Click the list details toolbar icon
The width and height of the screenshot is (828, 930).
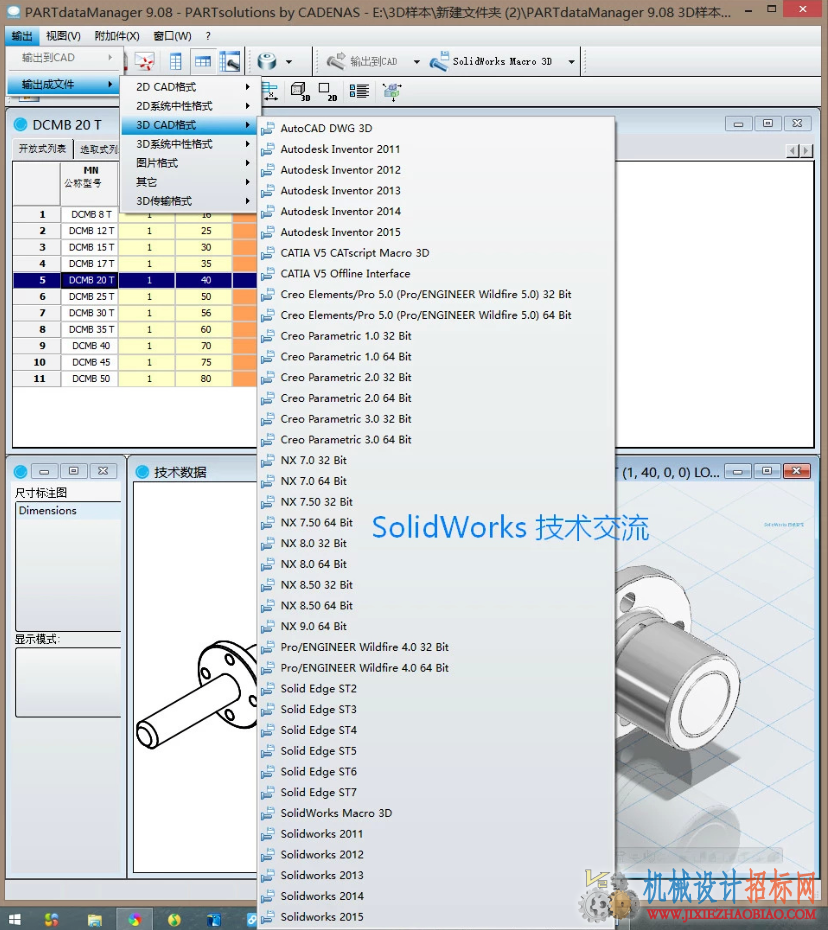click(x=359, y=91)
